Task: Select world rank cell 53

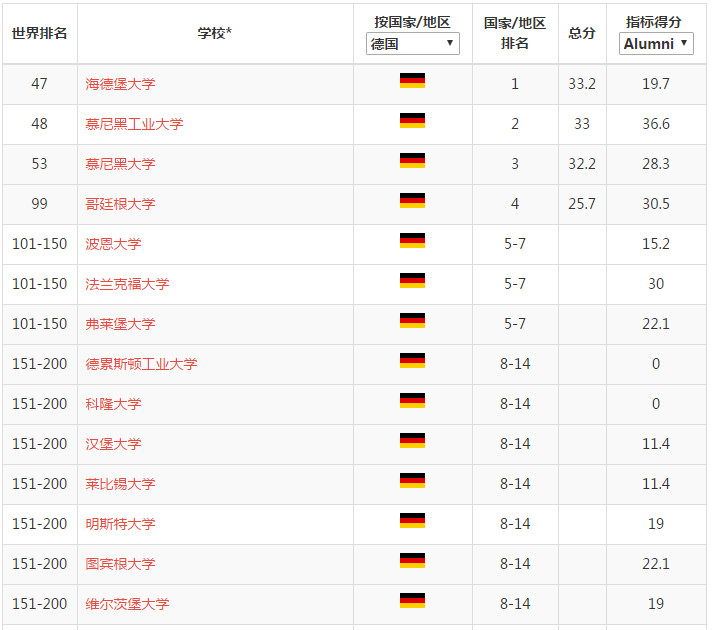Action: tap(40, 164)
